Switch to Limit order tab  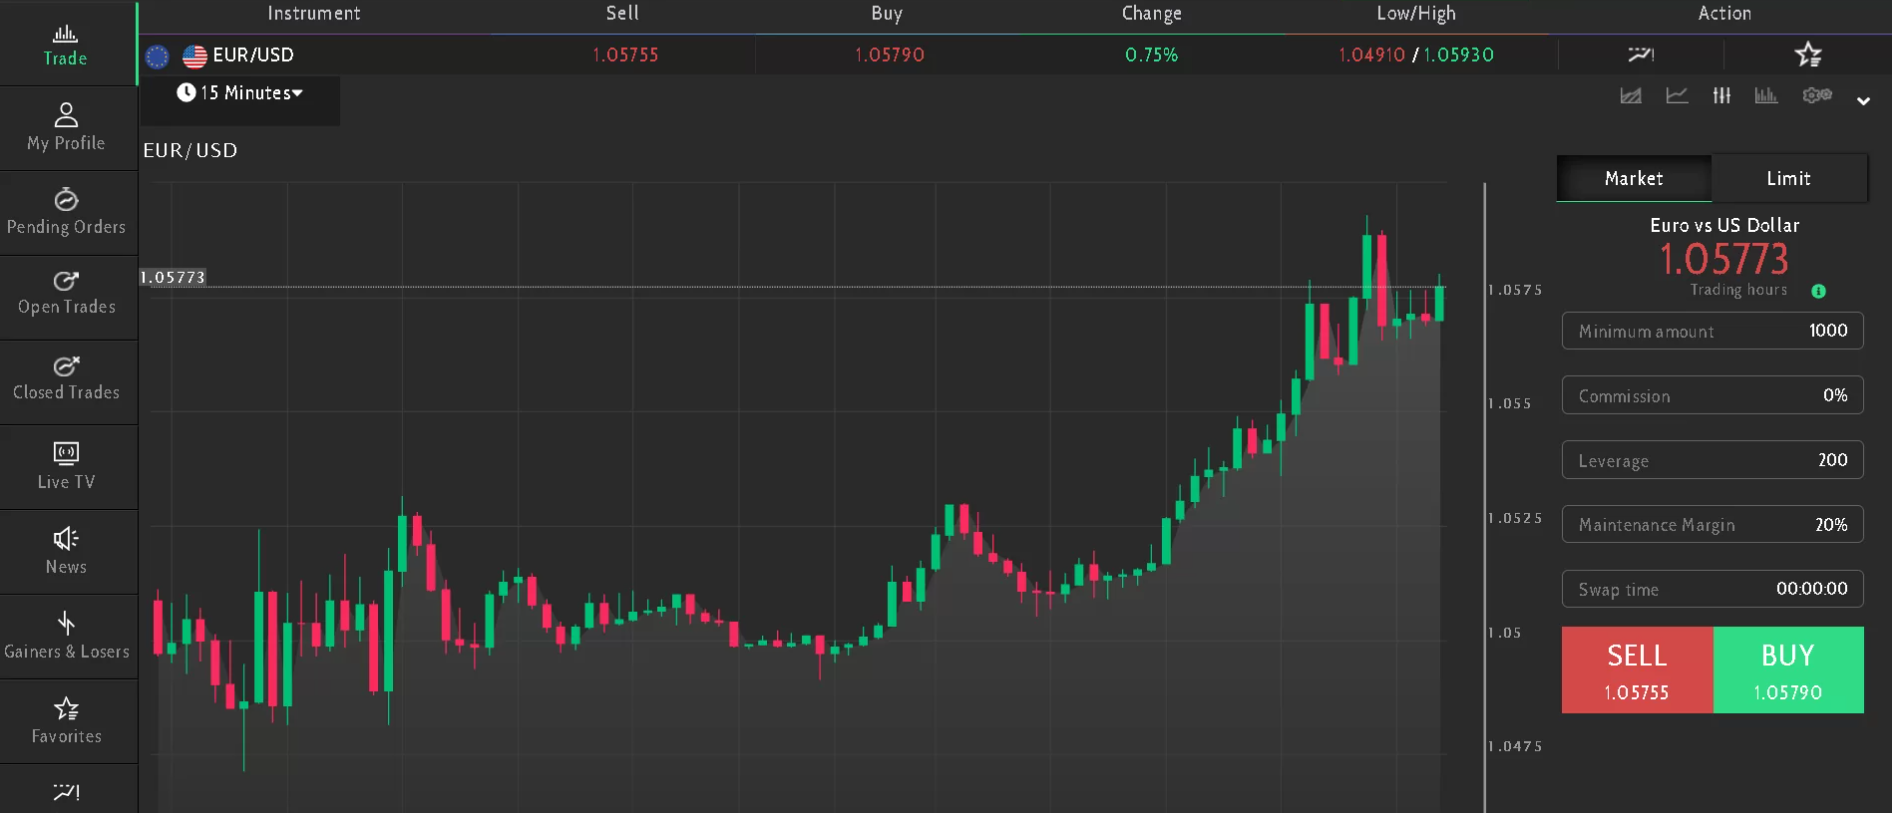pyautogui.click(x=1789, y=178)
